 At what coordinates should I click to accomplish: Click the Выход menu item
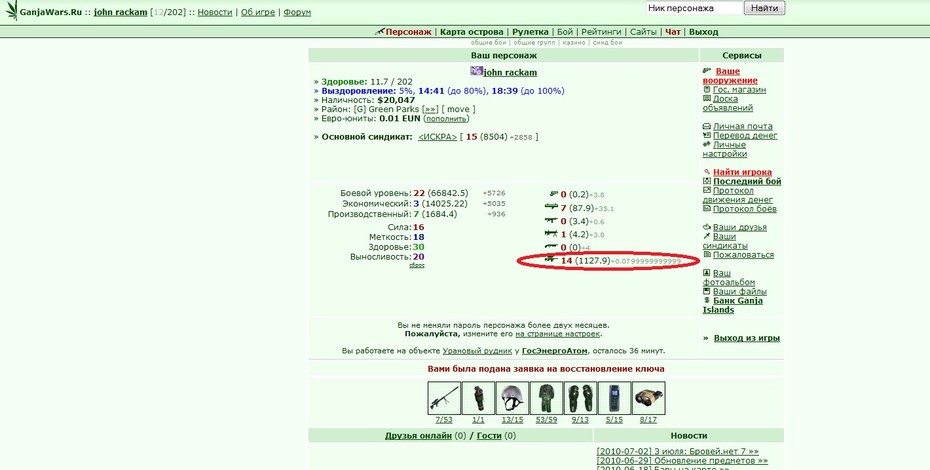(x=703, y=32)
